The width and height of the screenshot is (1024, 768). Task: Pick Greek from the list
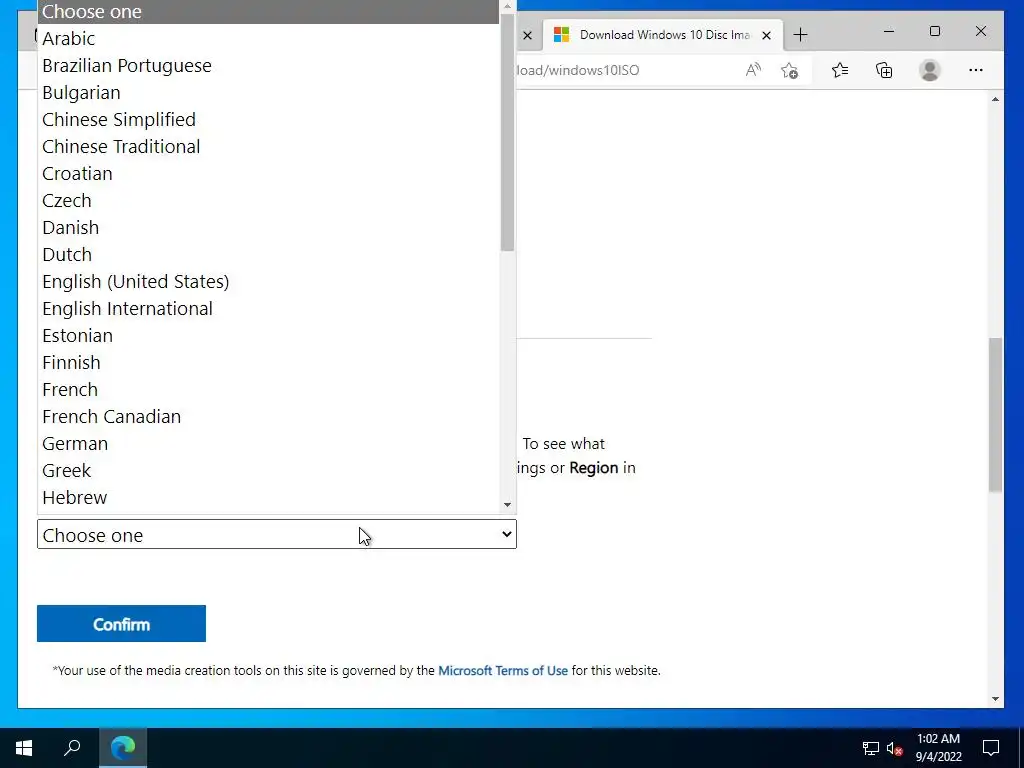click(x=268, y=470)
